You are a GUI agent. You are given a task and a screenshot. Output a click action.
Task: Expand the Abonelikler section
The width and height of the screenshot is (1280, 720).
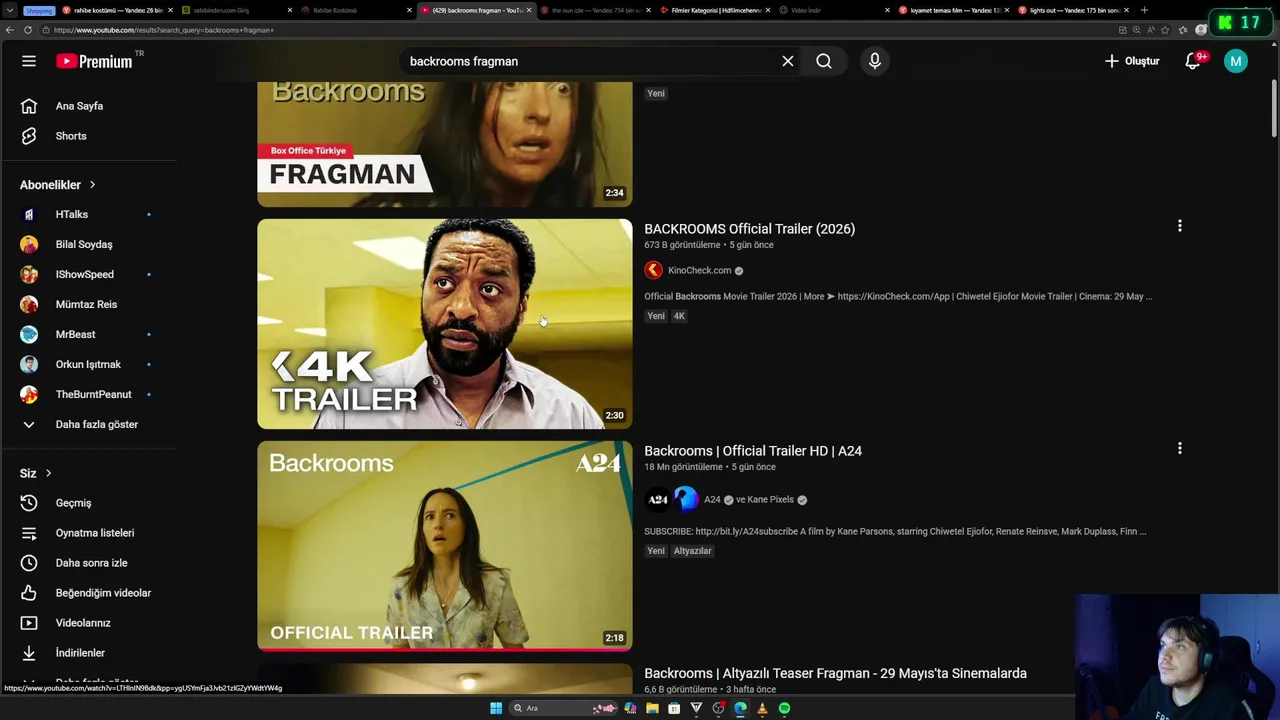(x=58, y=185)
